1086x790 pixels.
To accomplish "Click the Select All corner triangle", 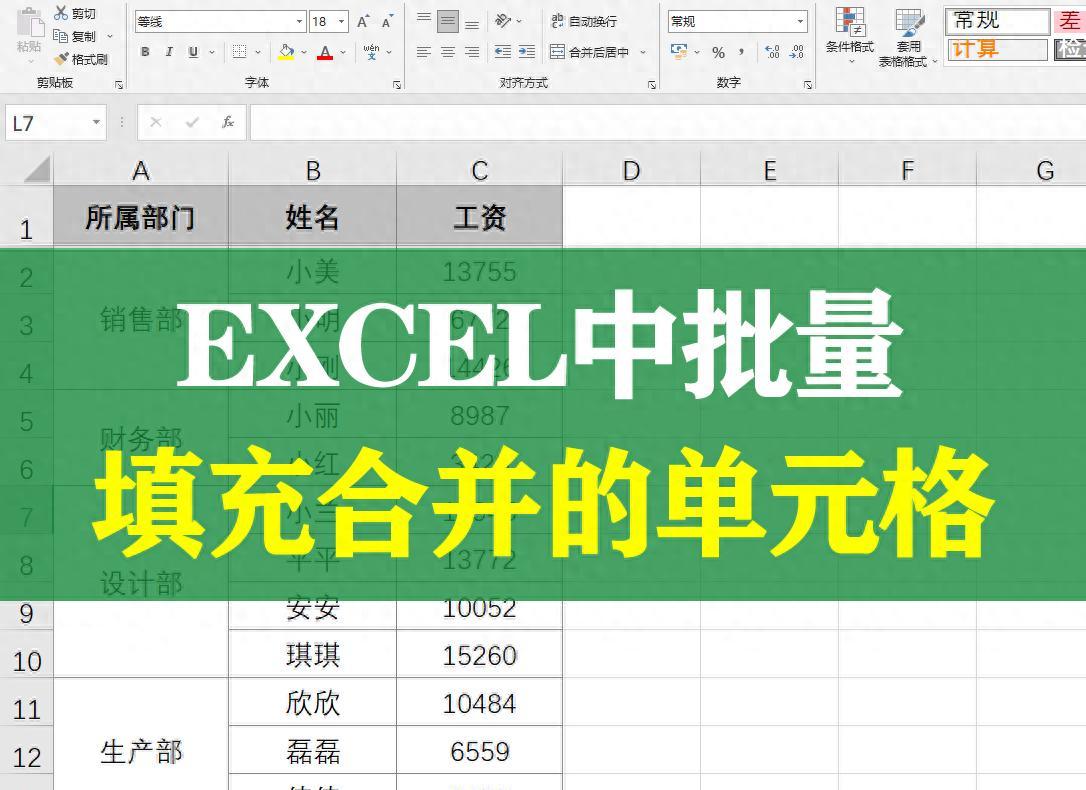I will click(x=37, y=169).
